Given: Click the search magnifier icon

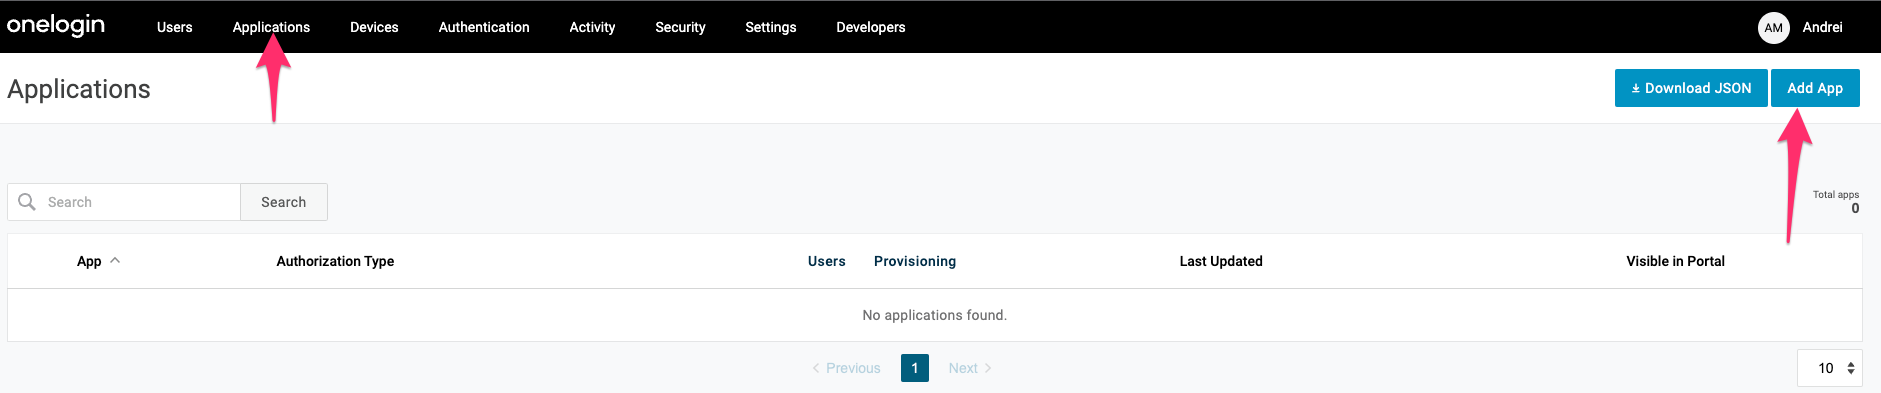Looking at the screenshot, I should click(x=27, y=202).
